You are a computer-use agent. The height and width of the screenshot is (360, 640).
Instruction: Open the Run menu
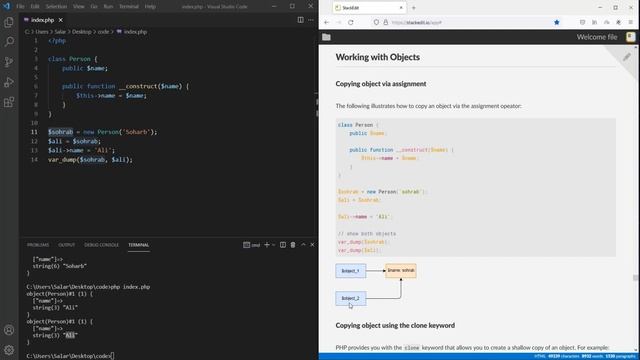pyautogui.click(x=108, y=7)
